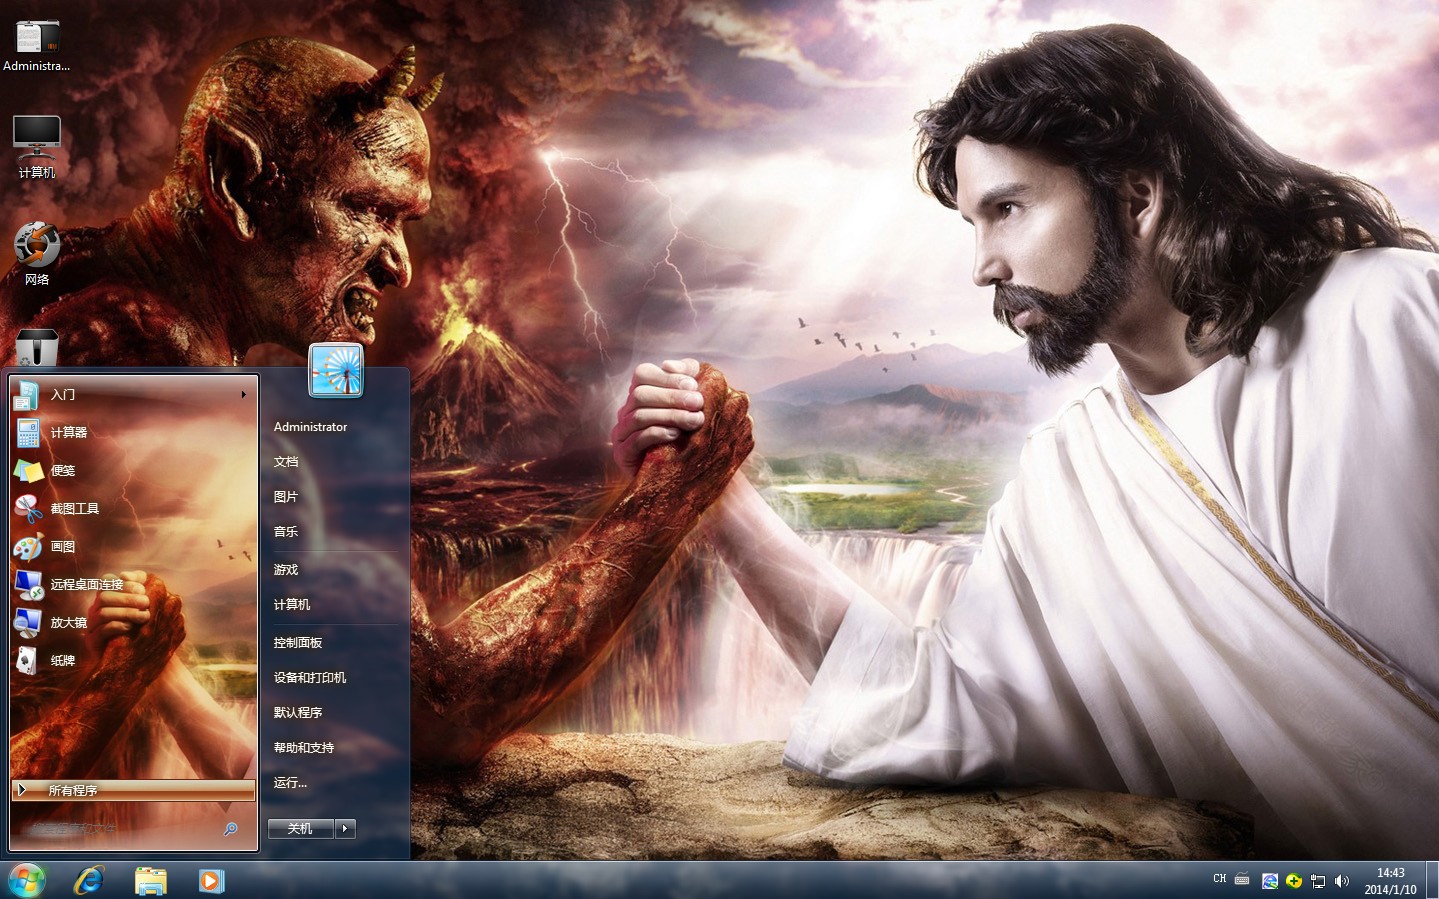Expand the 入门 submenu arrow
Viewport: 1439px width, 899px height.
pos(243,395)
